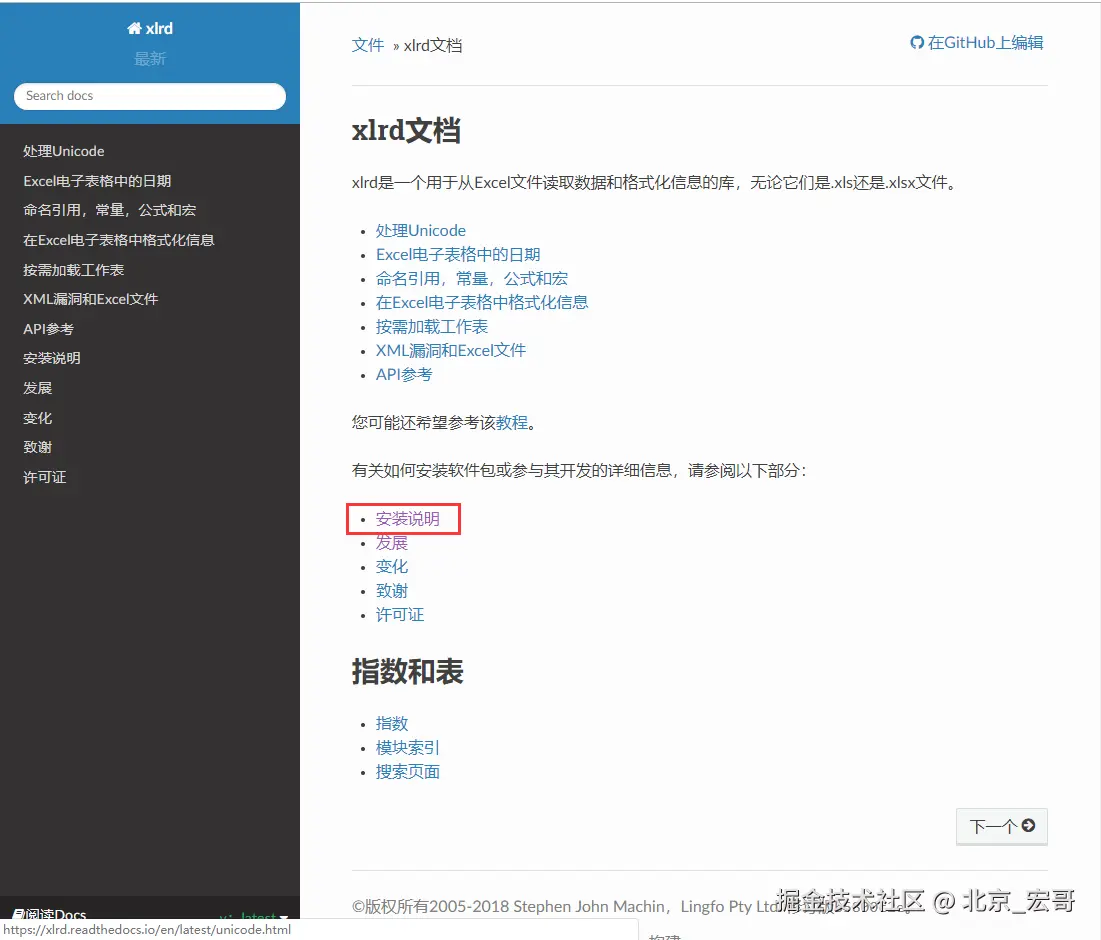Click the 下一个 next page button

tap(1002, 826)
